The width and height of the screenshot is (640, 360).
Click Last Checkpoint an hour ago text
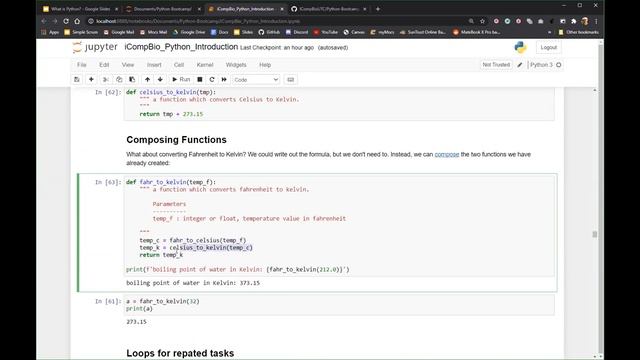click(x=277, y=48)
